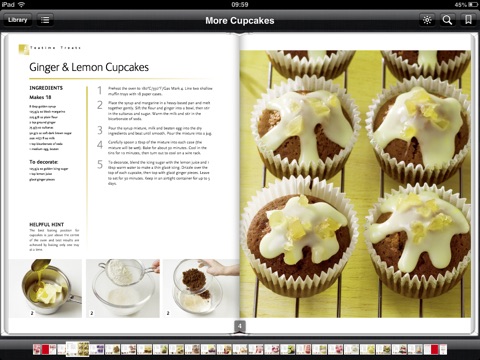Tap the step 4 number
This screenshot has height=360, width=480.
(100, 145)
